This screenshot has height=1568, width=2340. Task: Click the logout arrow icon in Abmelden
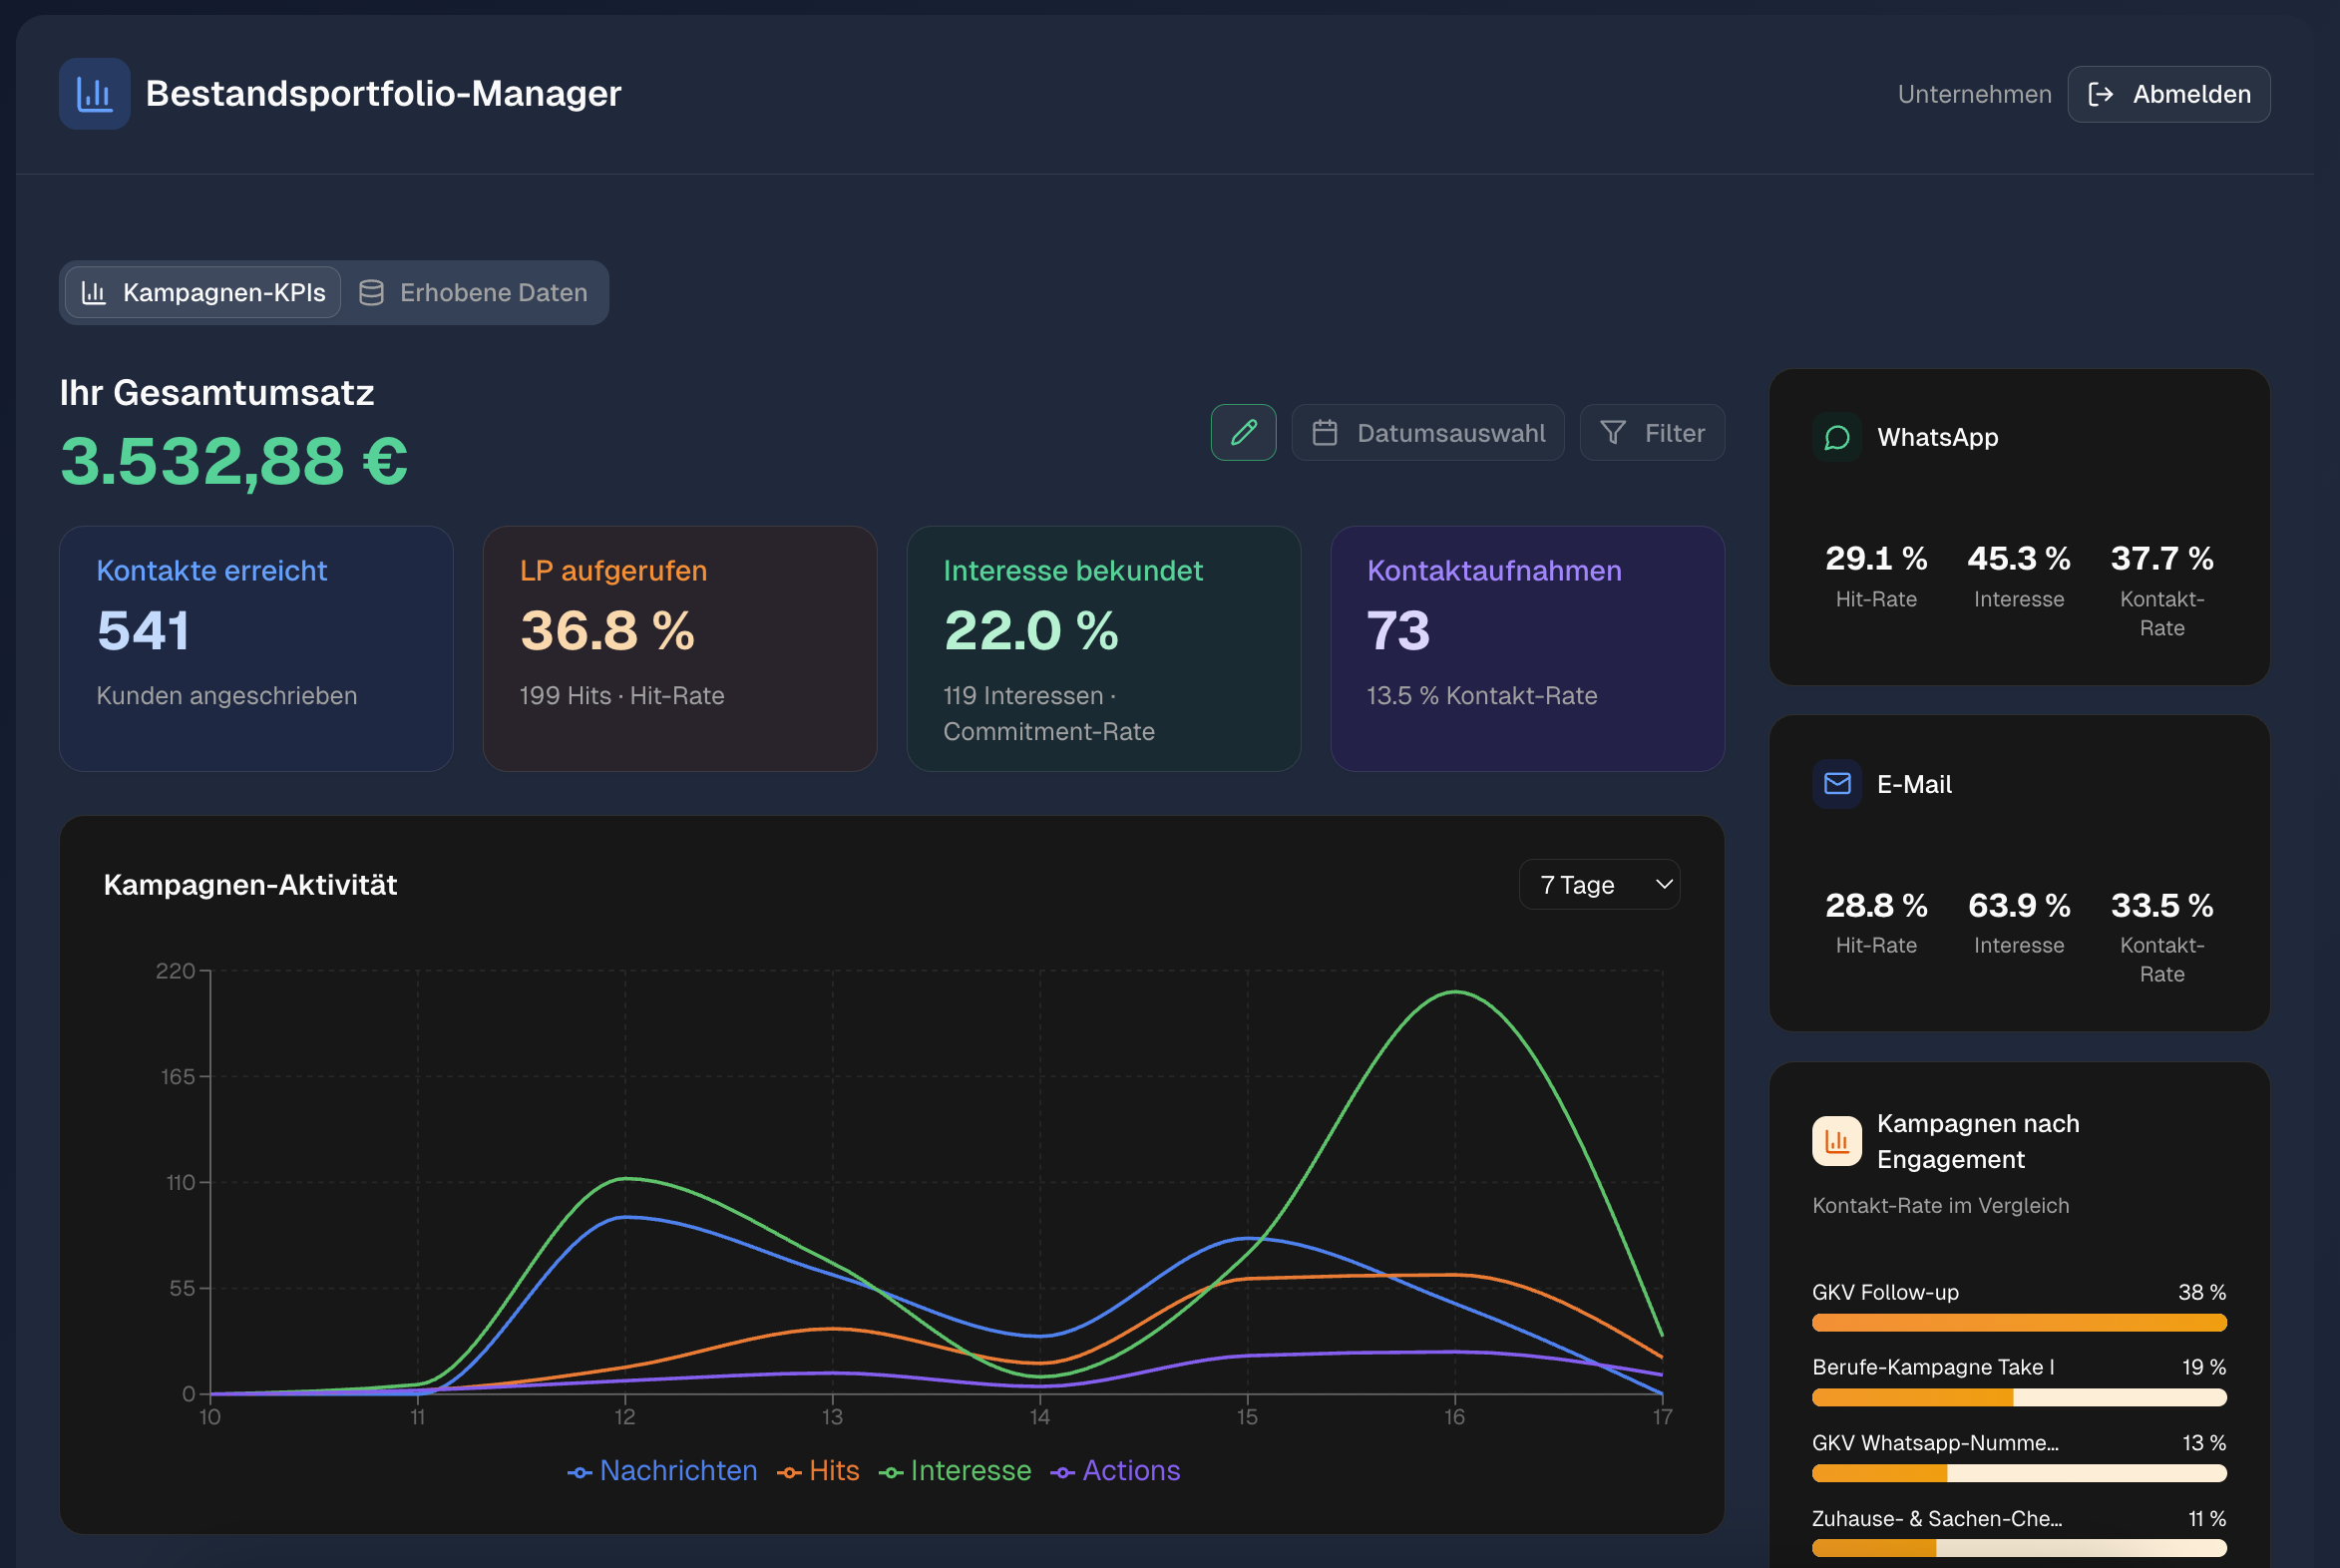2102,93
